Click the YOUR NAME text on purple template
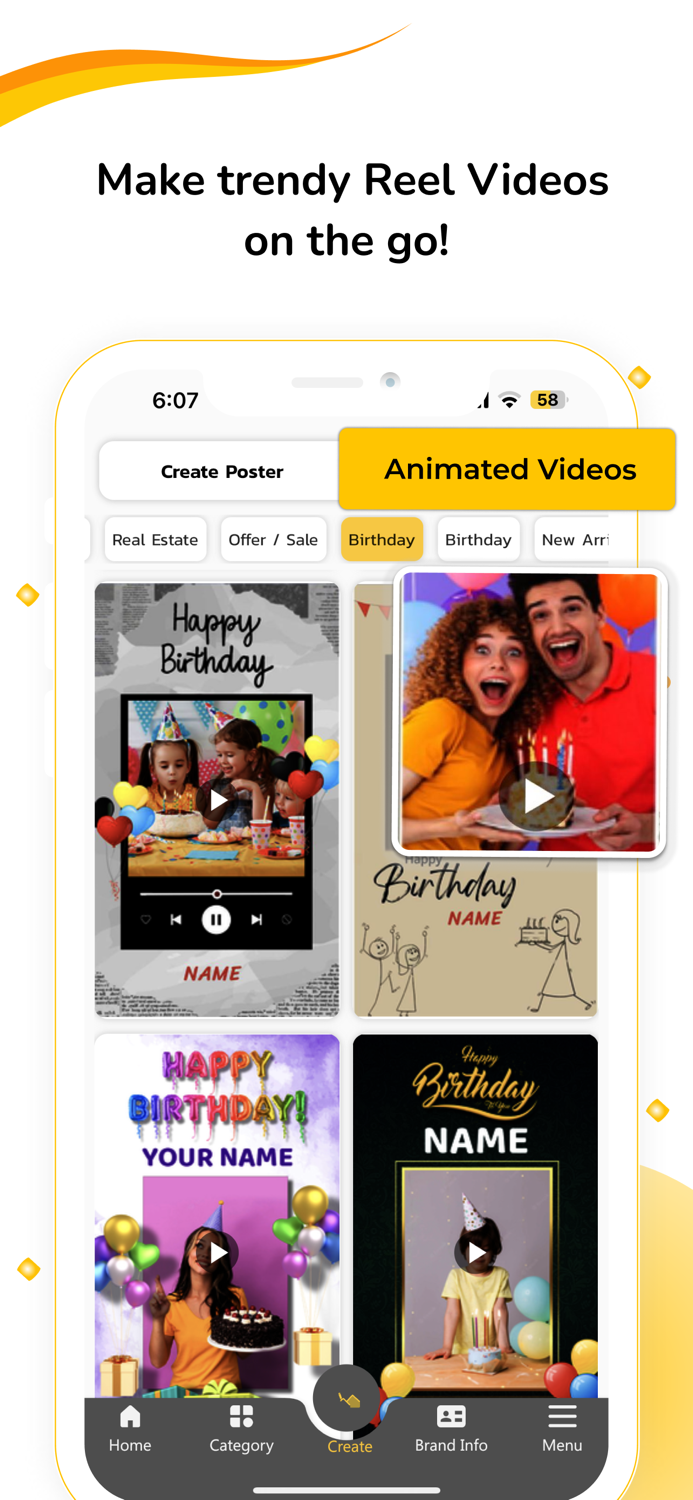Screen dimensions: 693x1500 pyautogui.click(x=217, y=1157)
